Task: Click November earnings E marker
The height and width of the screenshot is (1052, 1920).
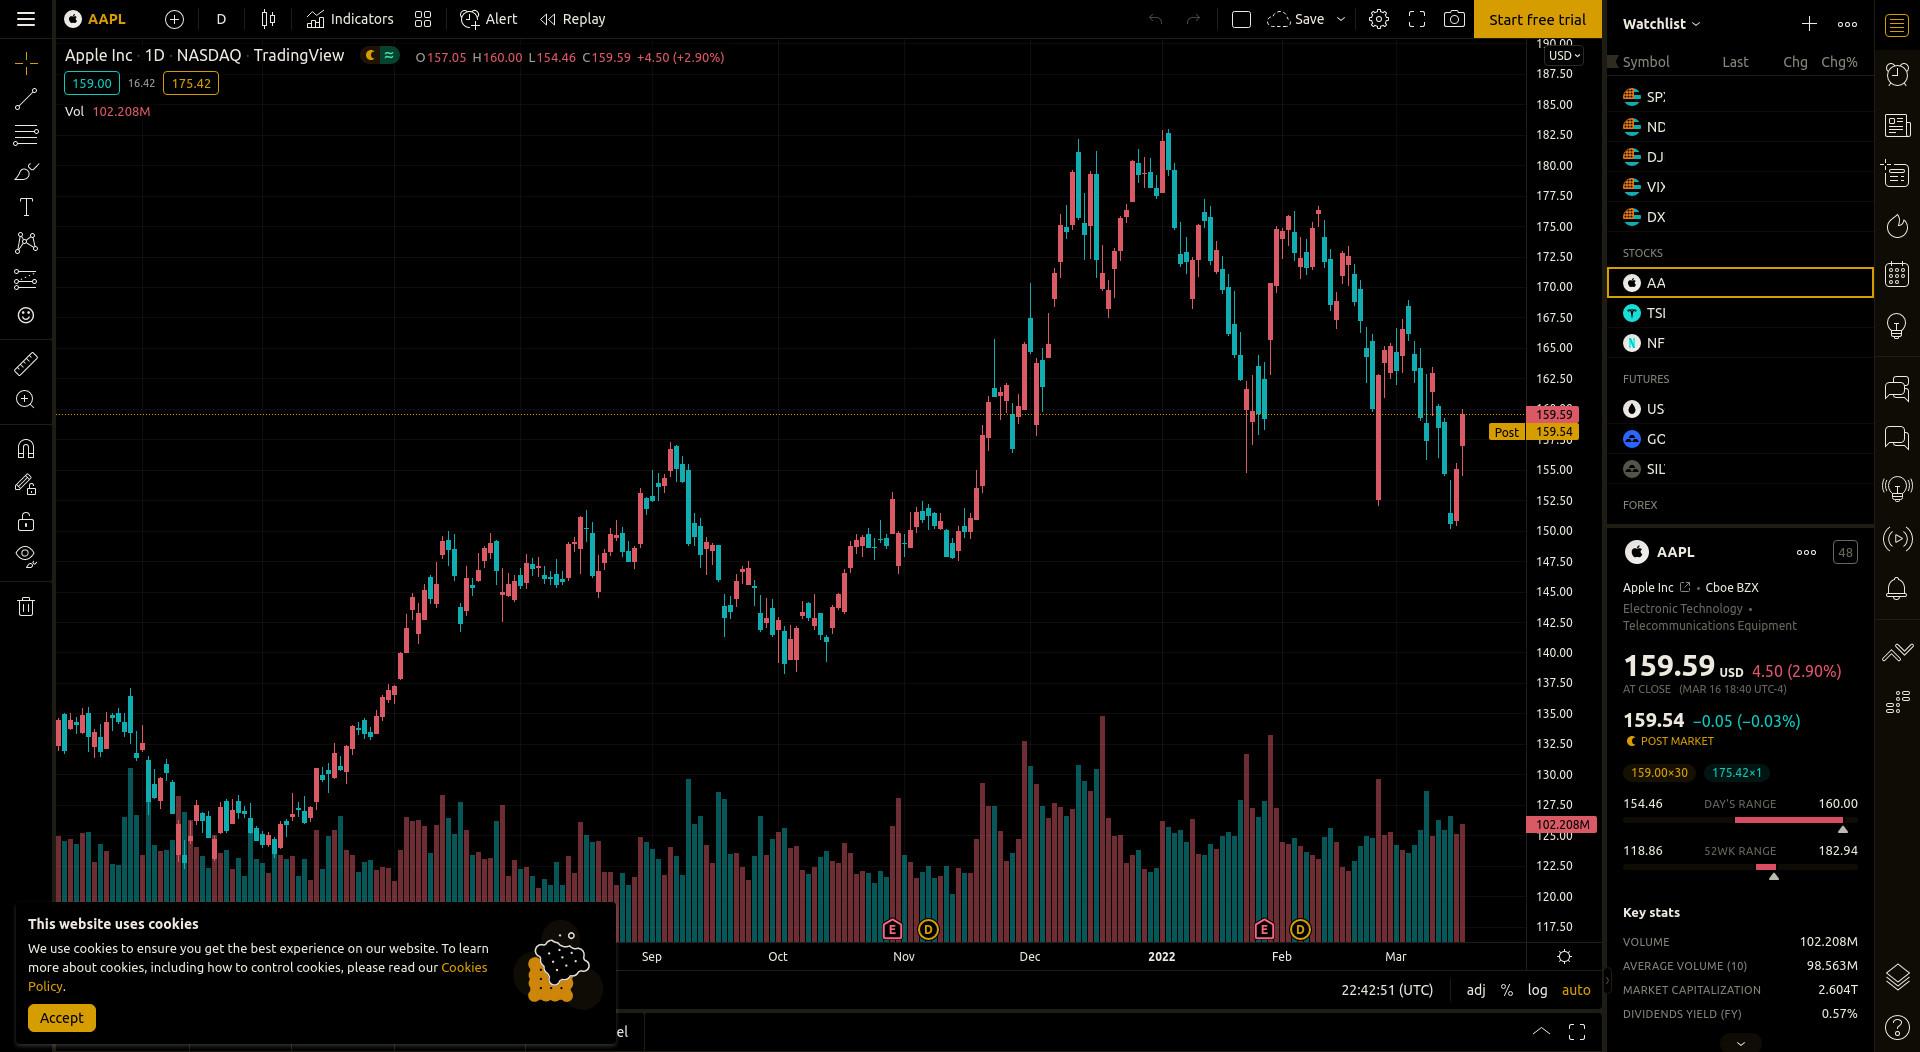Action: point(892,930)
